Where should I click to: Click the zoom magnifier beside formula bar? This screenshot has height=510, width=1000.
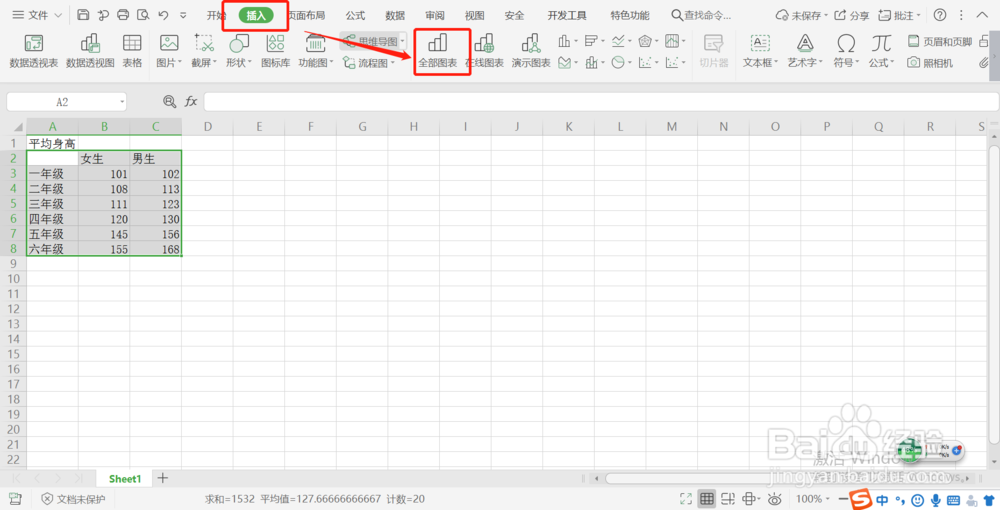169,101
